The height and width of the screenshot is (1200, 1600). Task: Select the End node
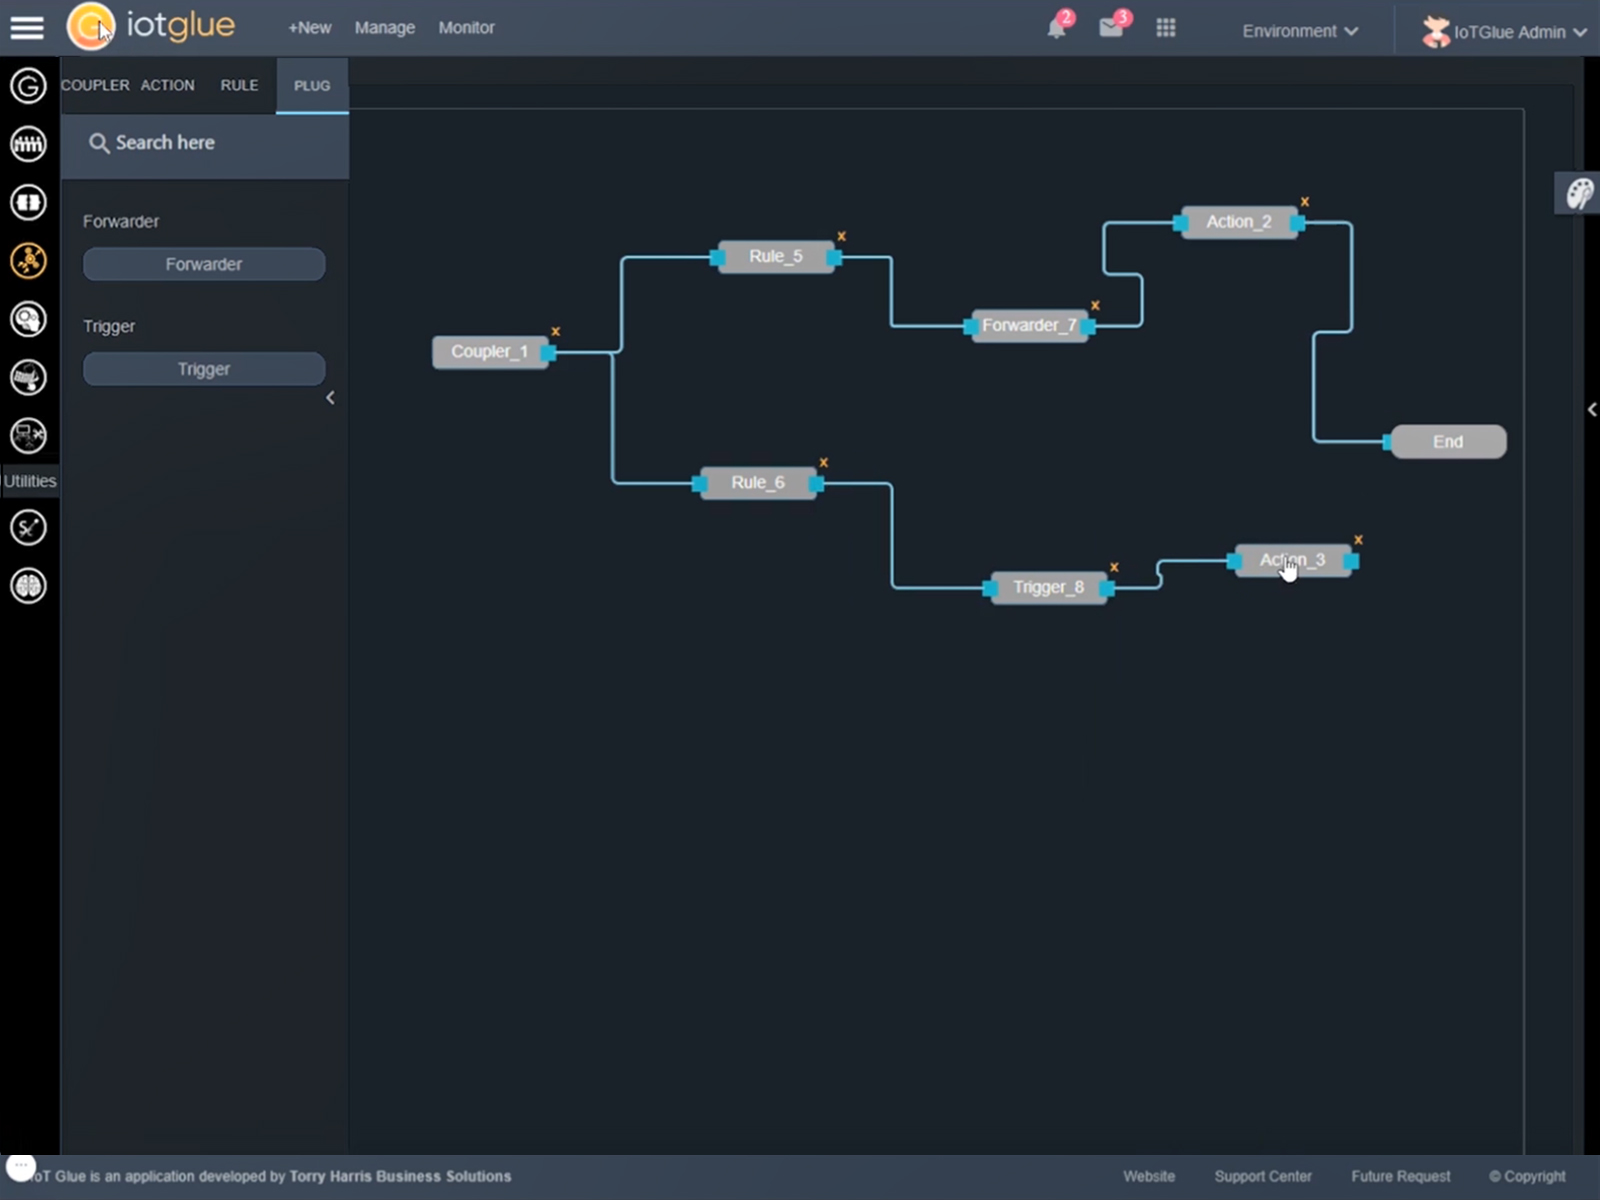(x=1448, y=442)
